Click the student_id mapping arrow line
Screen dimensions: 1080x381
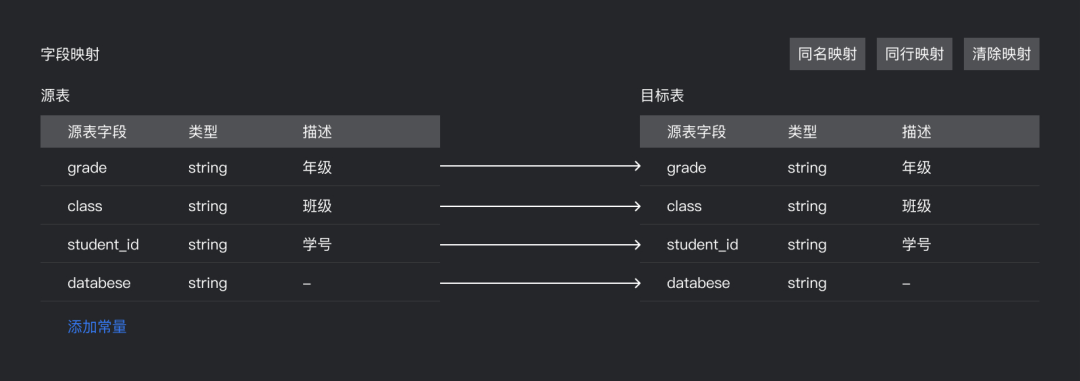pos(540,245)
